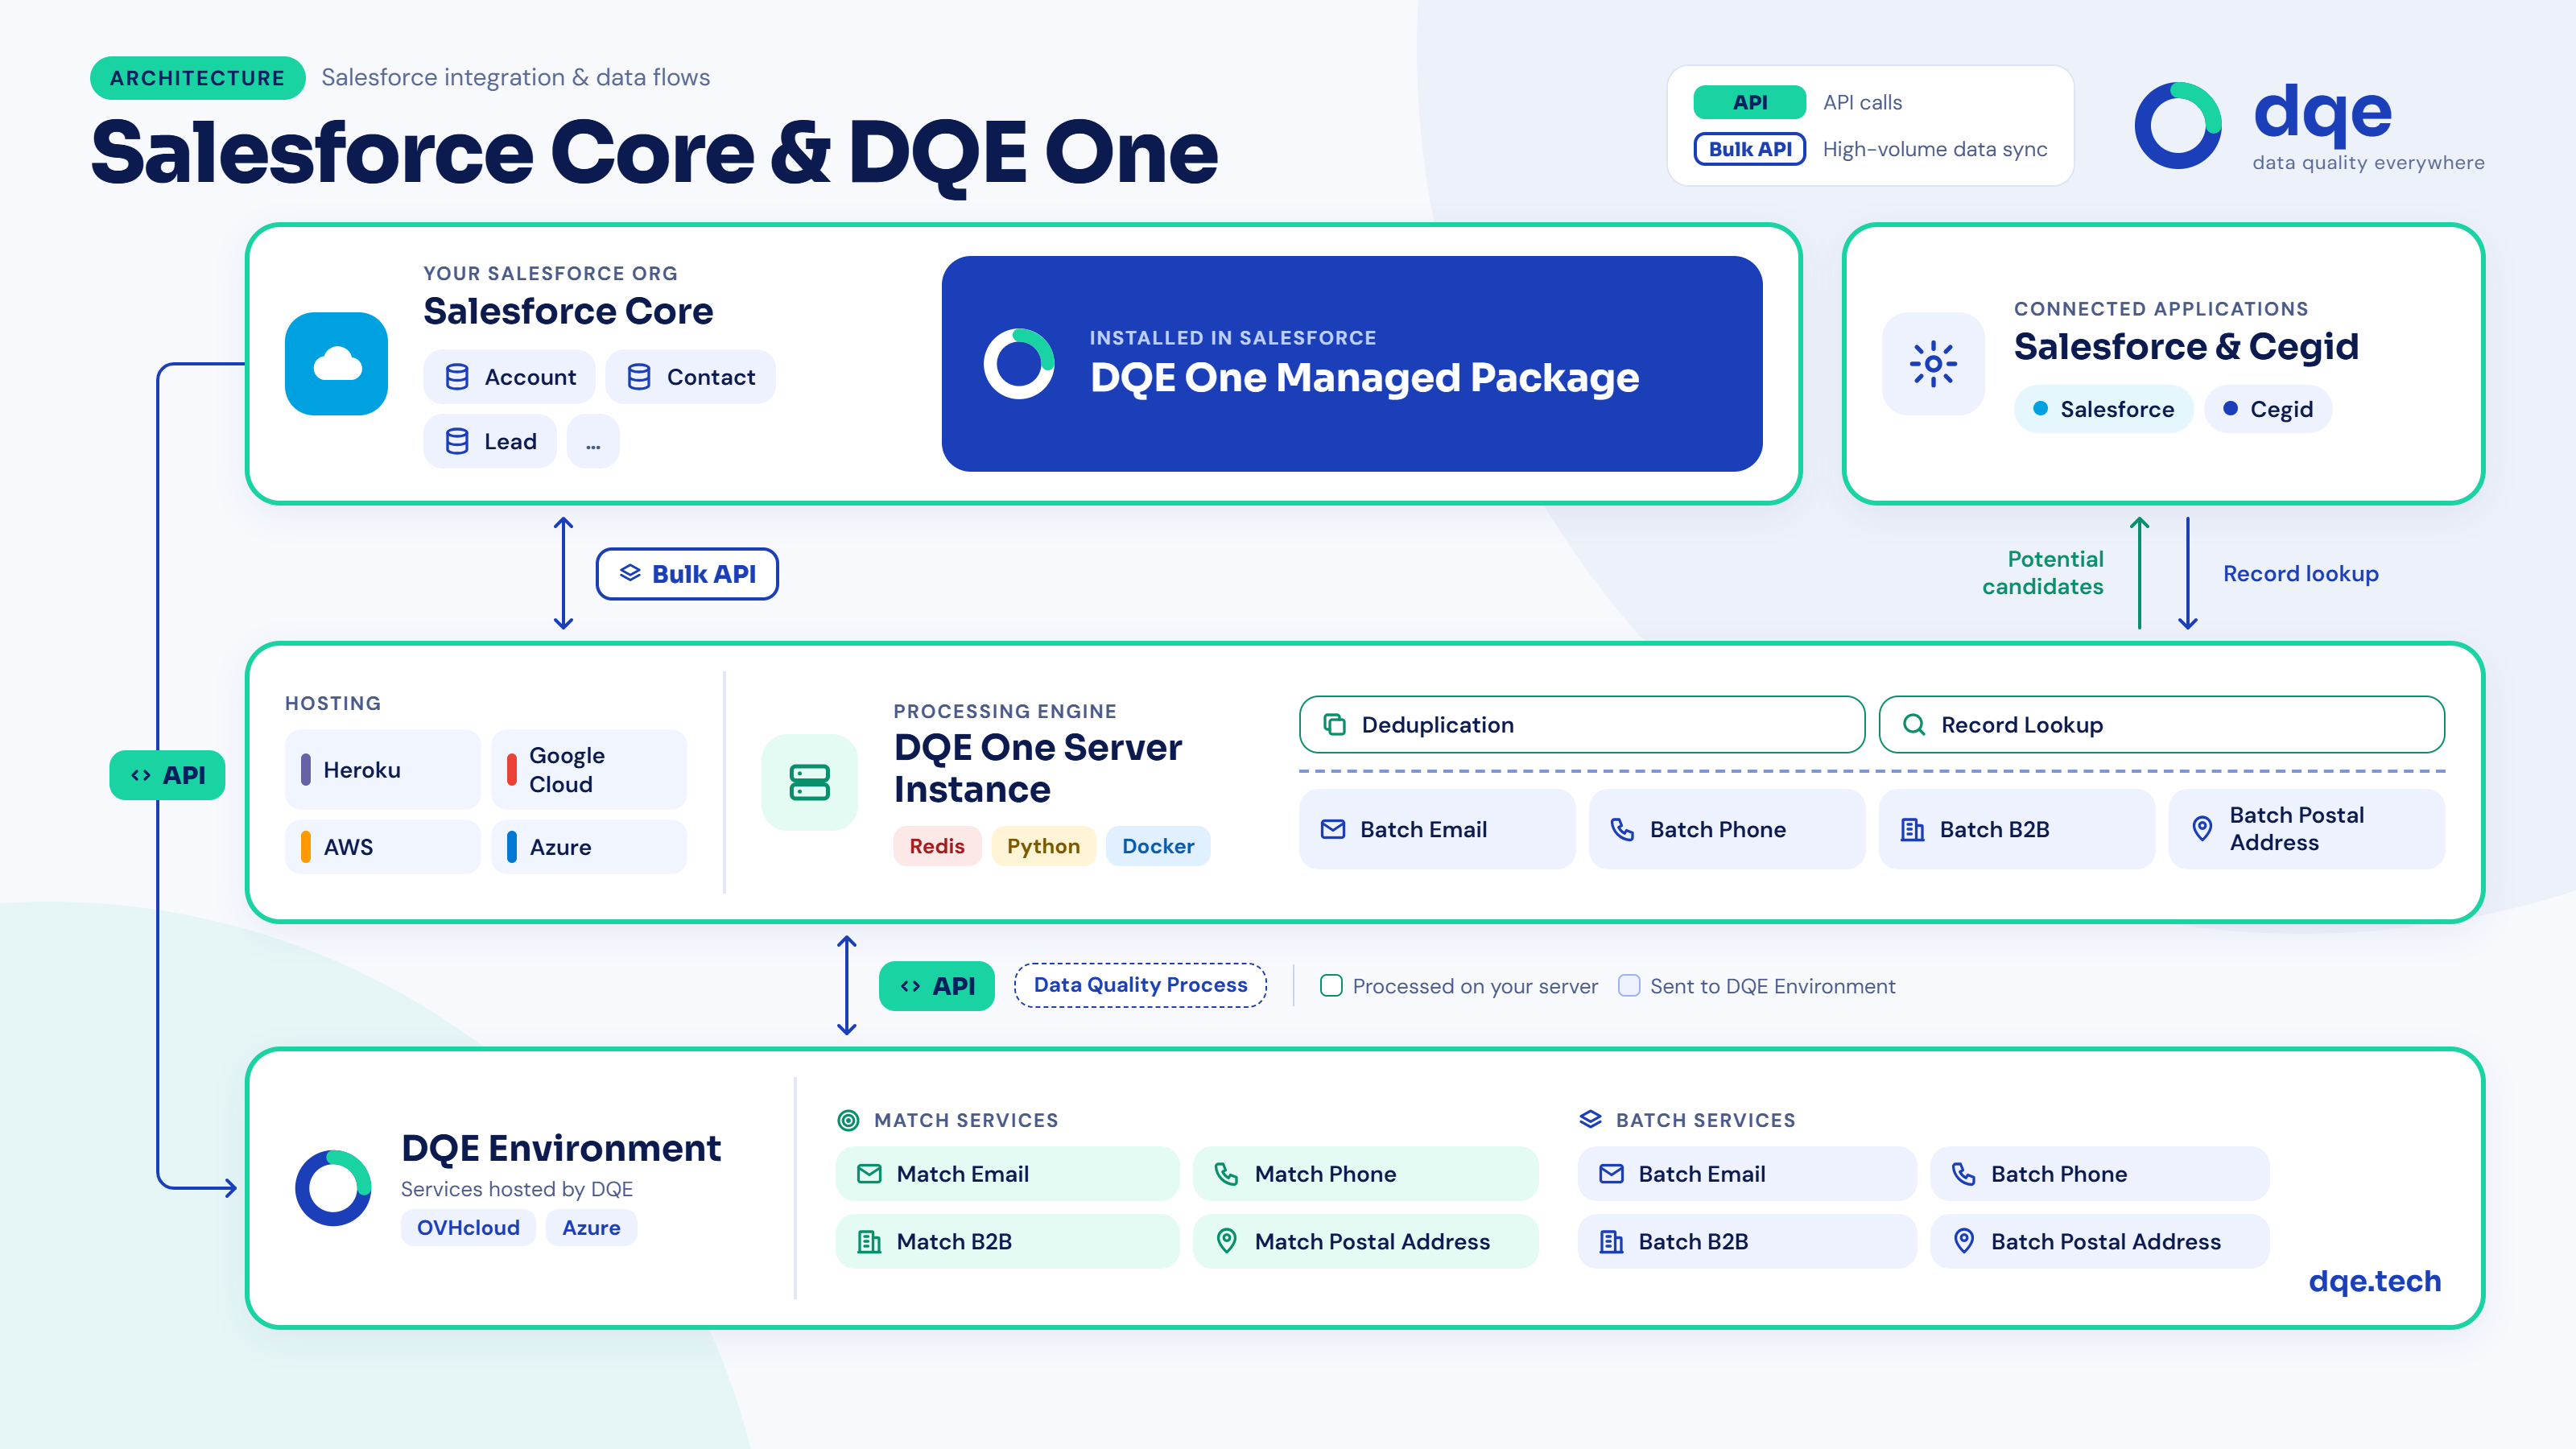Image resolution: width=2576 pixels, height=1449 pixels.
Task: Click the DQE Environment ring logo
Action: [x=333, y=1187]
